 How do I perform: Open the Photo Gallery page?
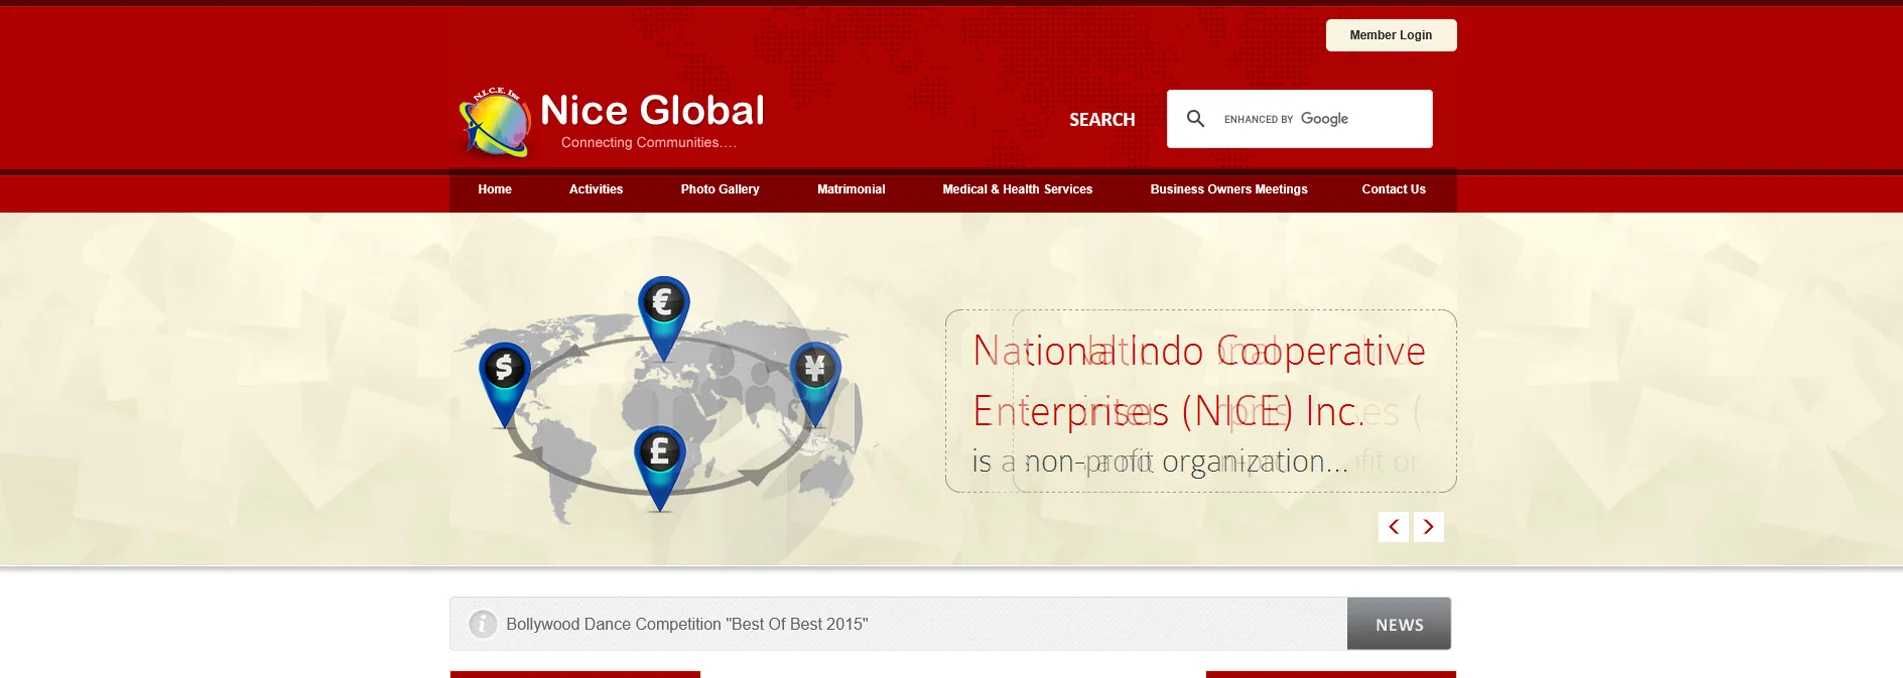coord(720,189)
